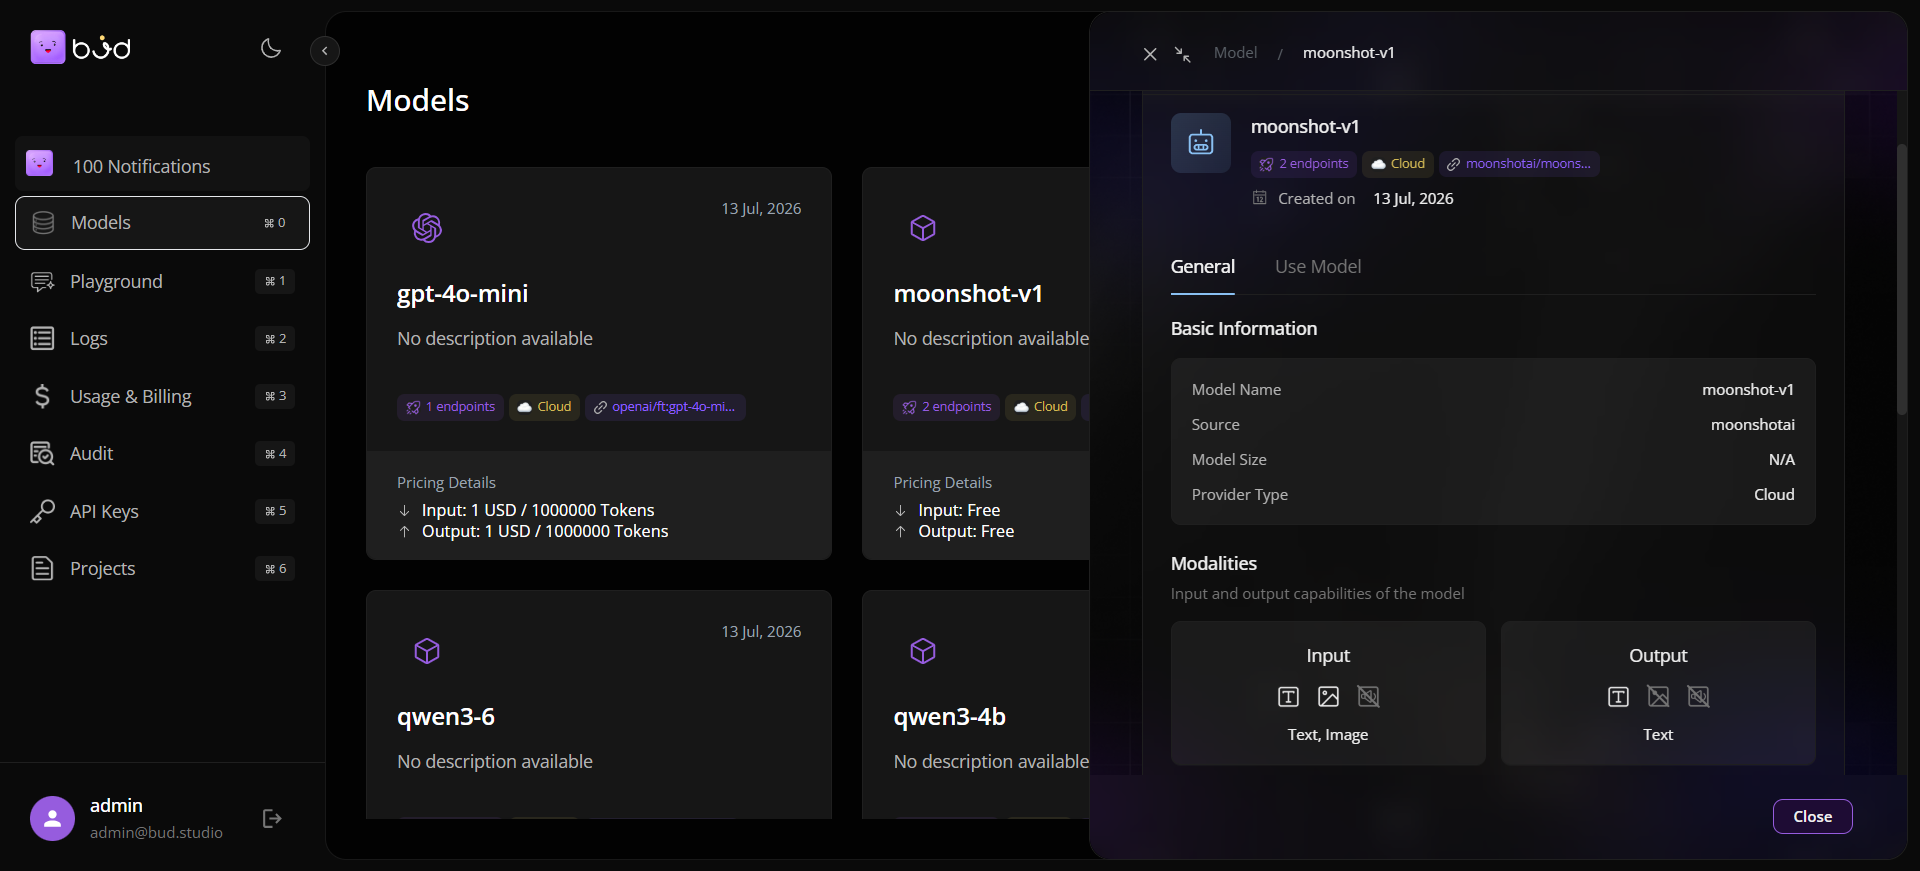
Task: Click the dollar sign billing icon
Action: (x=42, y=397)
